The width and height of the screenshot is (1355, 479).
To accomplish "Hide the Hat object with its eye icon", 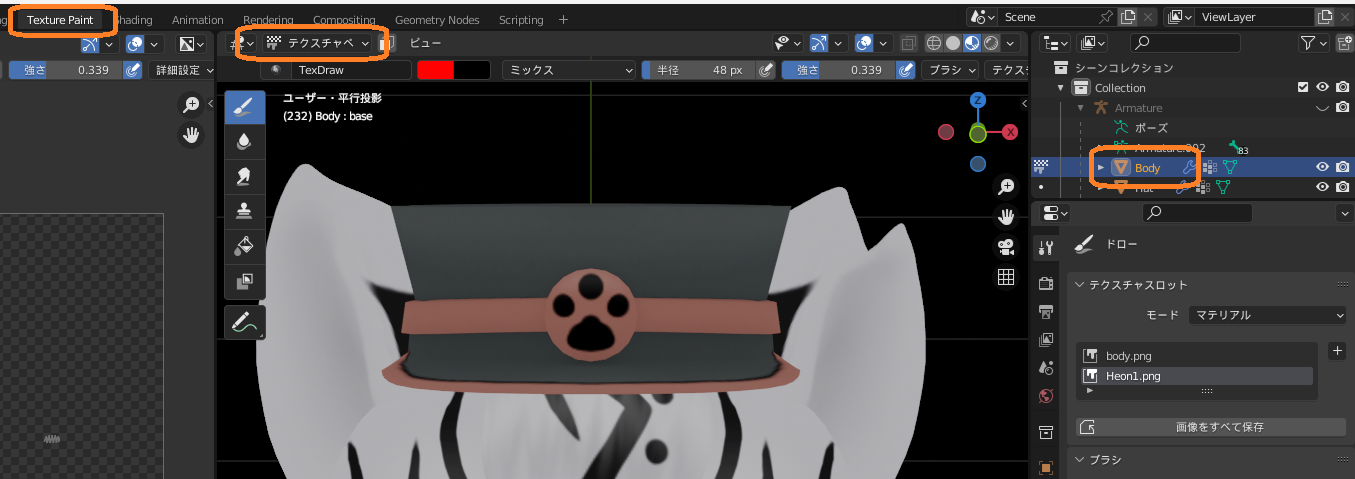I will (x=1322, y=187).
